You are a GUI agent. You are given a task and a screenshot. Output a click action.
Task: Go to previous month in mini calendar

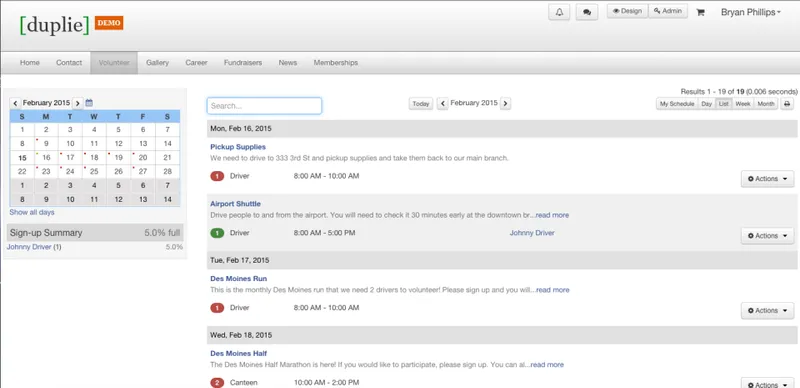(x=15, y=103)
